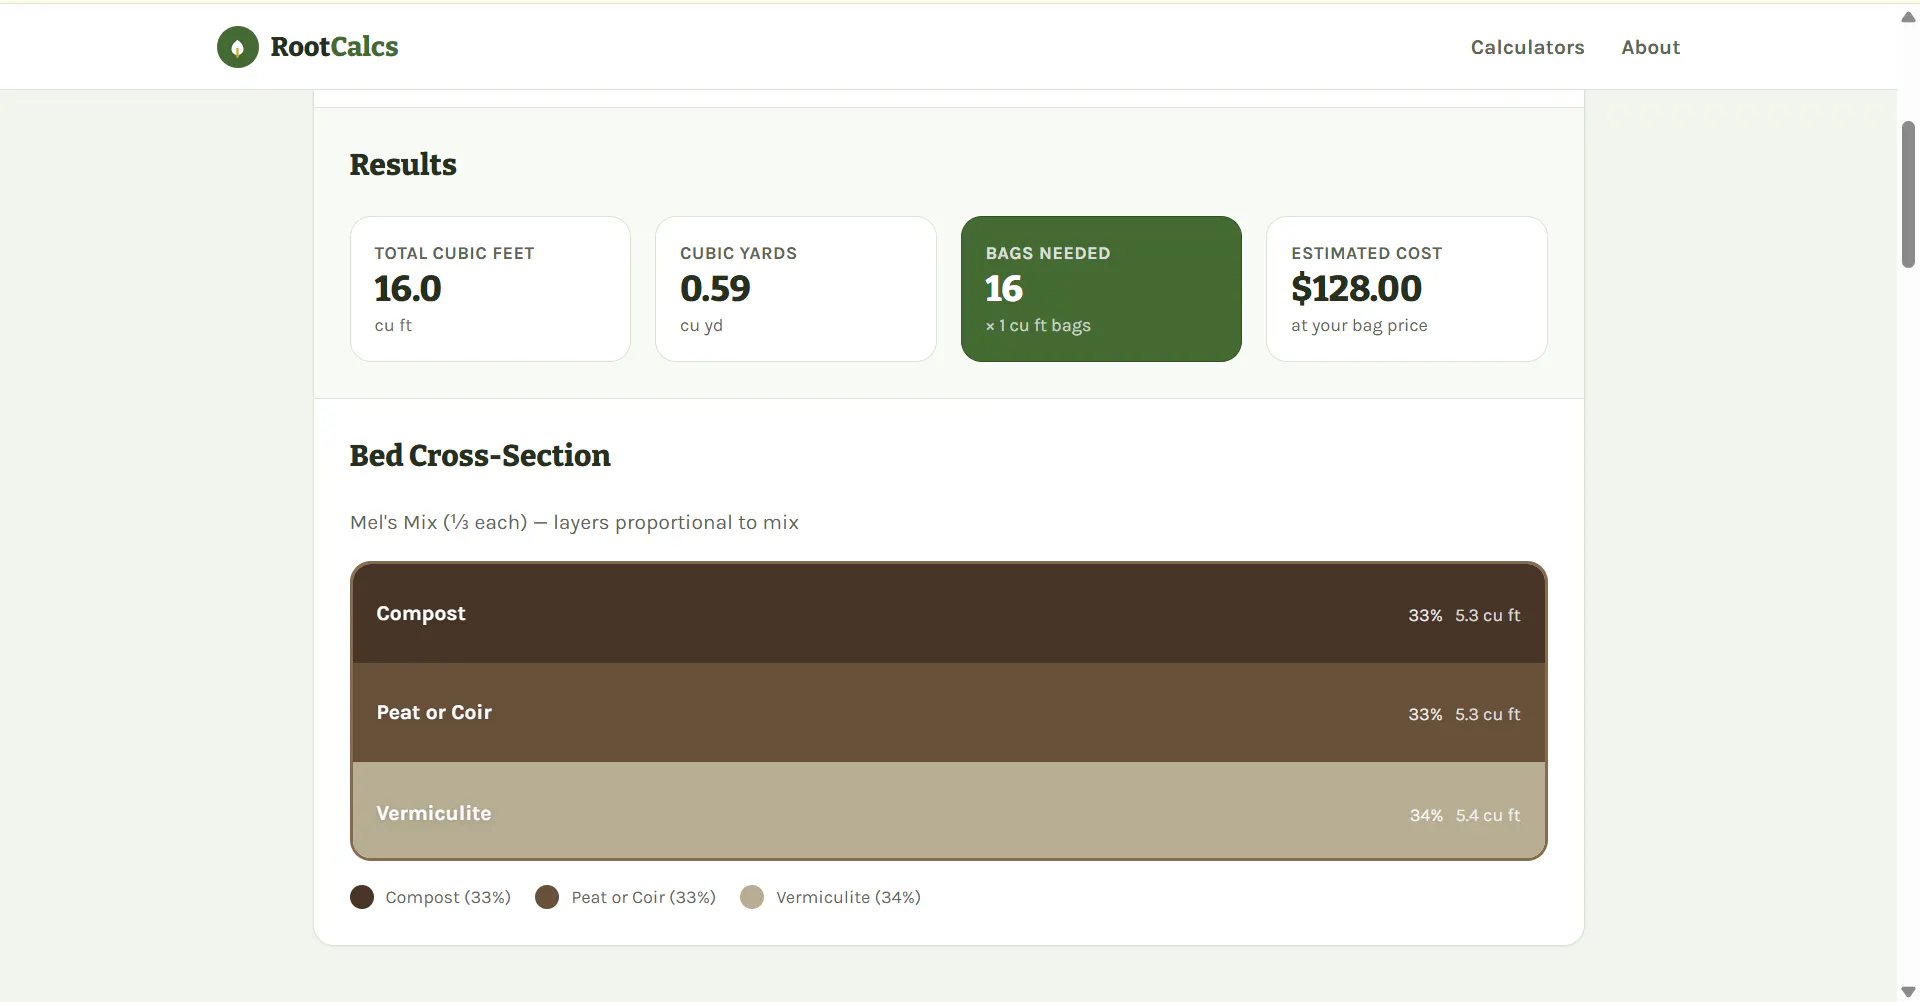This screenshot has height=1002, width=1920.
Task: Click the 34% Vermiculite percentage
Action: [1426, 815]
